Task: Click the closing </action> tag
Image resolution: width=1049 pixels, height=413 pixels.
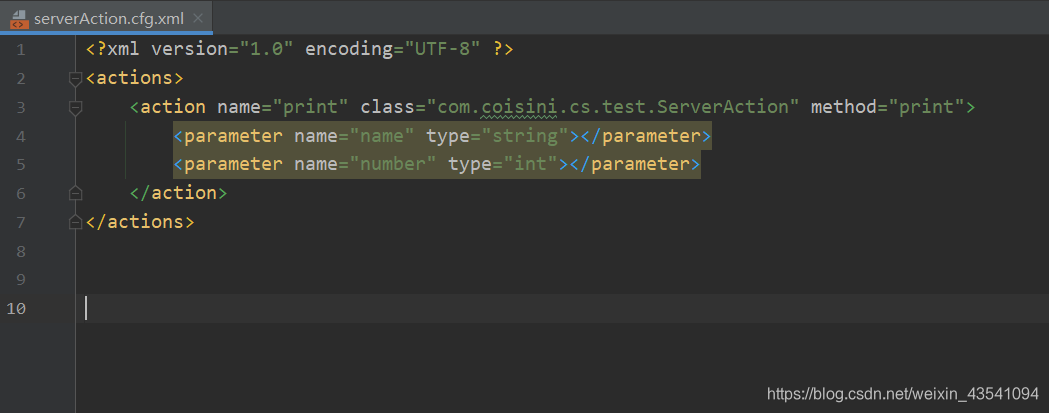Action: [x=179, y=193]
